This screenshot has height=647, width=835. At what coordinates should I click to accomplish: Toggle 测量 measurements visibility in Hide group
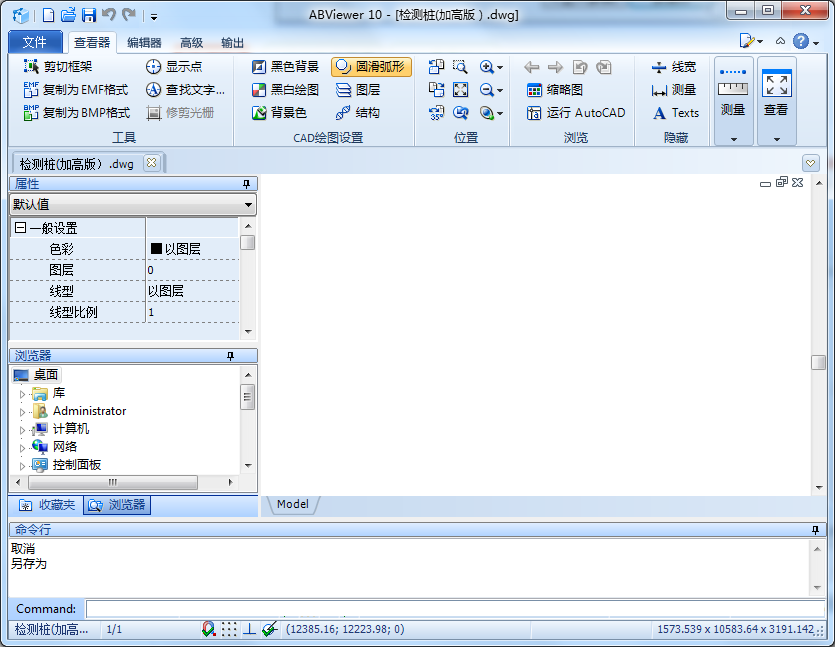tap(674, 89)
